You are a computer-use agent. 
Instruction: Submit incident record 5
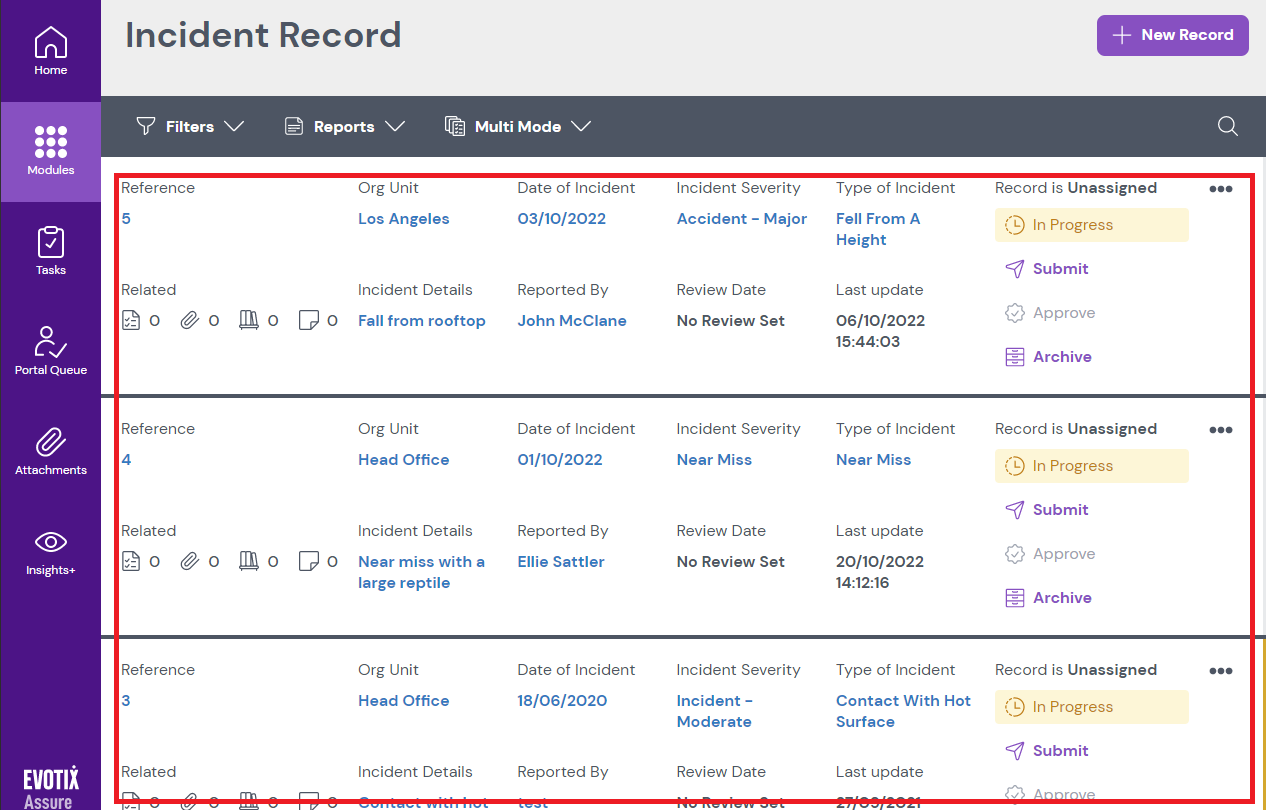point(1060,269)
